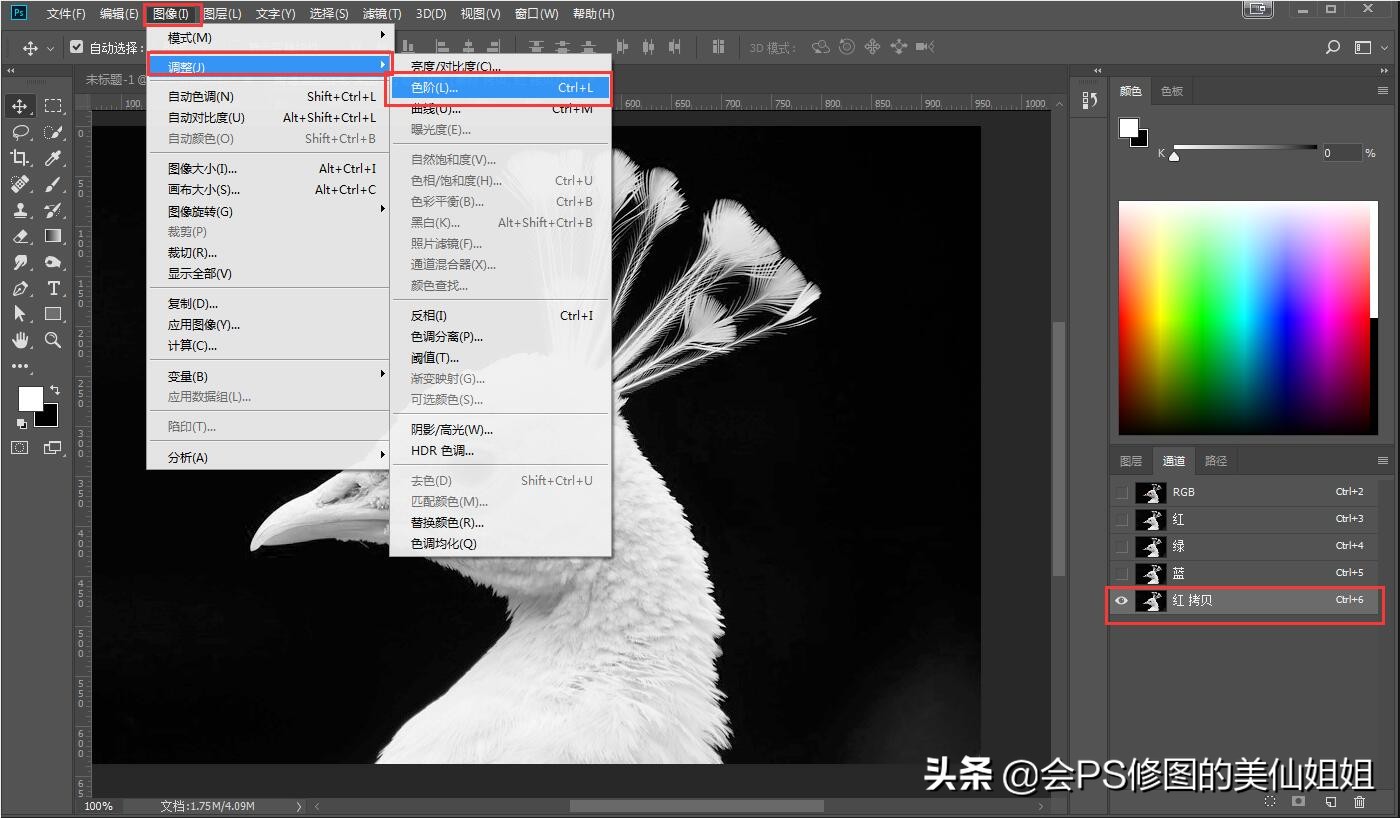Select the Crop tool
The height and width of the screenshot is (818, 1400).
[x=20, y=158]
